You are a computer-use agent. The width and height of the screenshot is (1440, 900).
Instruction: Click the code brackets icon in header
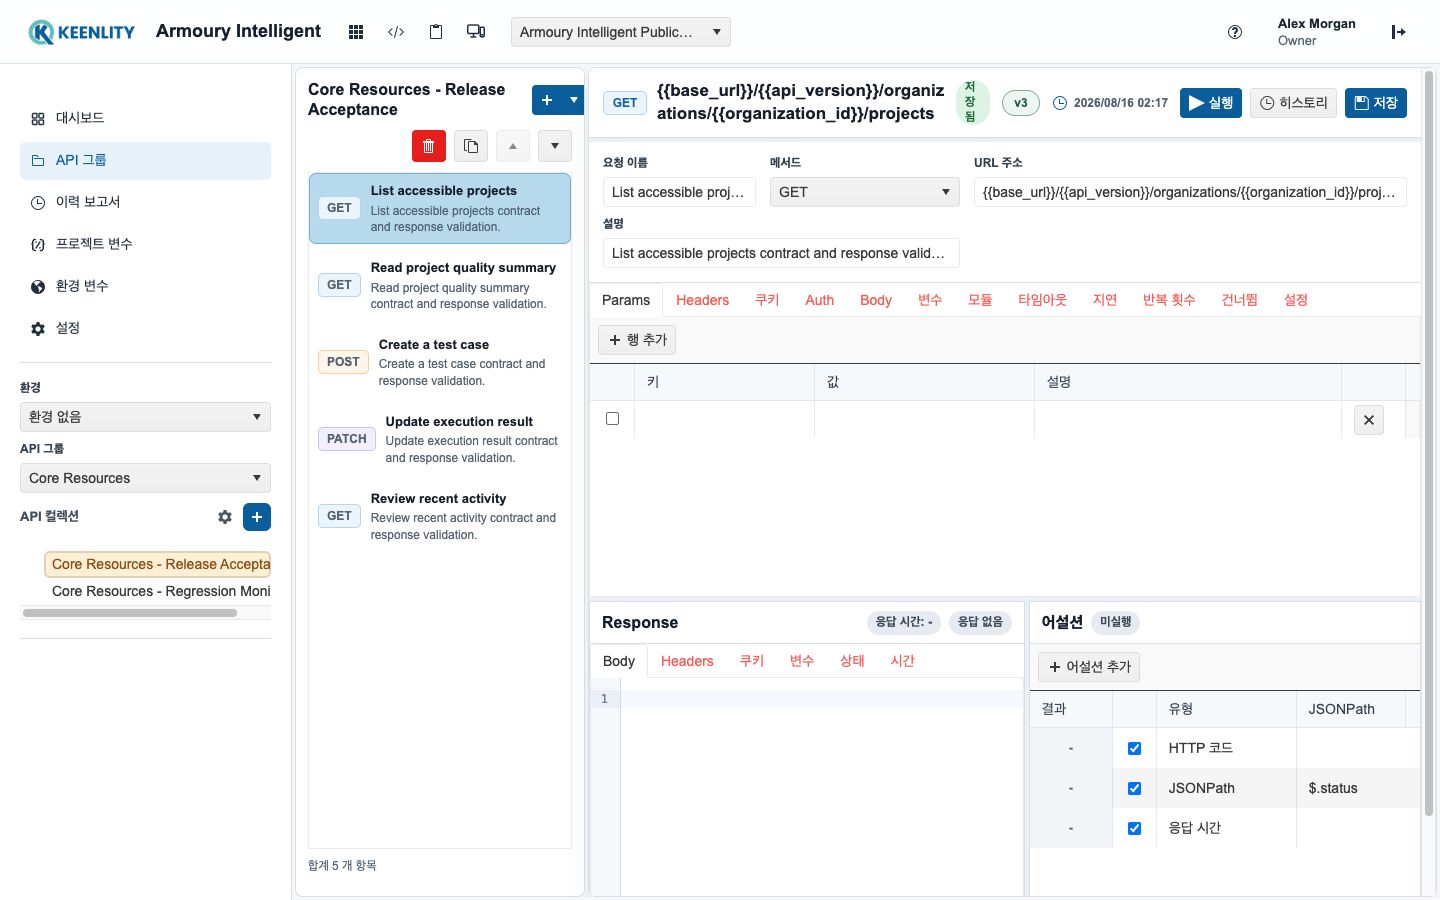pyautogui.click(x=396, y=32)
